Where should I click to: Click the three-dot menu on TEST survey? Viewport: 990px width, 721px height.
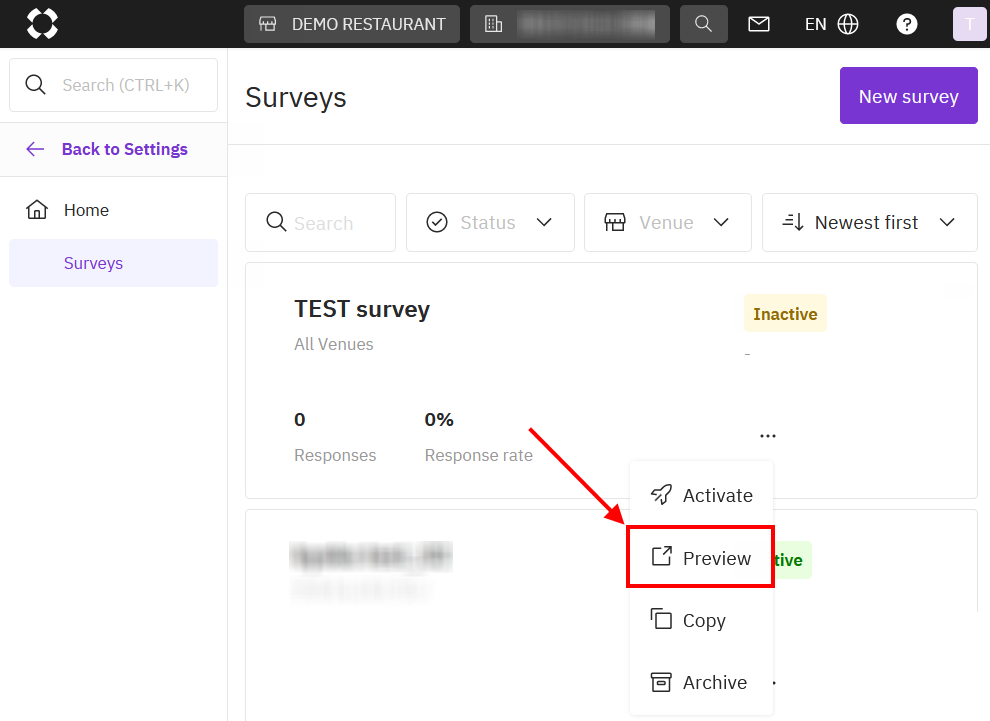click(x=767, y=436)
